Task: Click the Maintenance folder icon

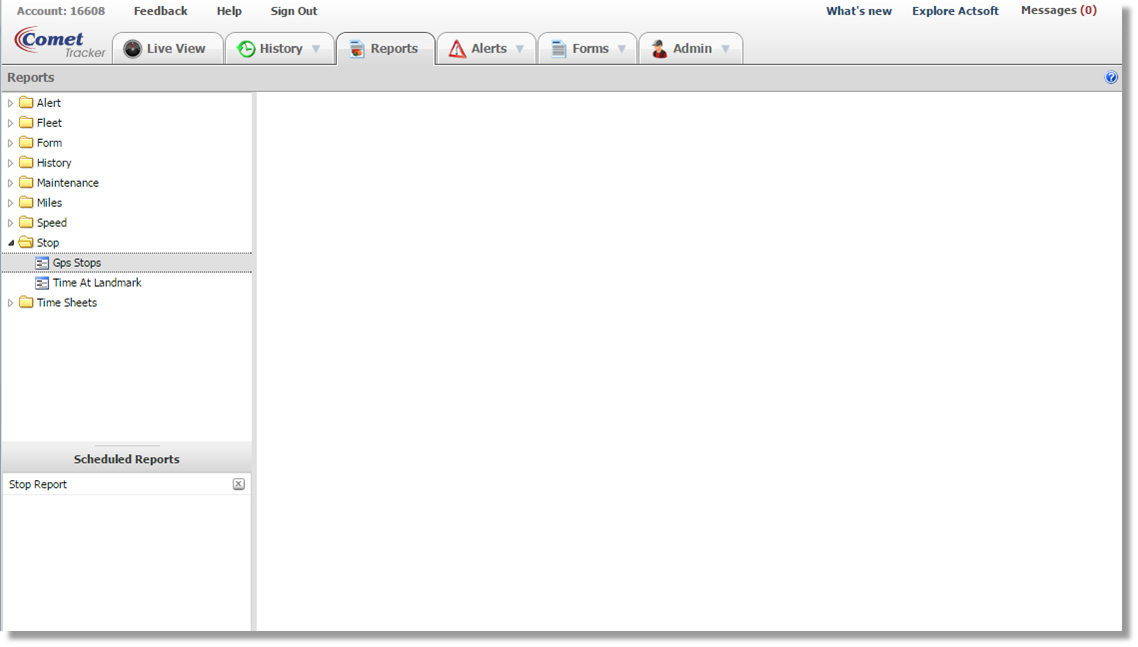Action: click(26, 182)
